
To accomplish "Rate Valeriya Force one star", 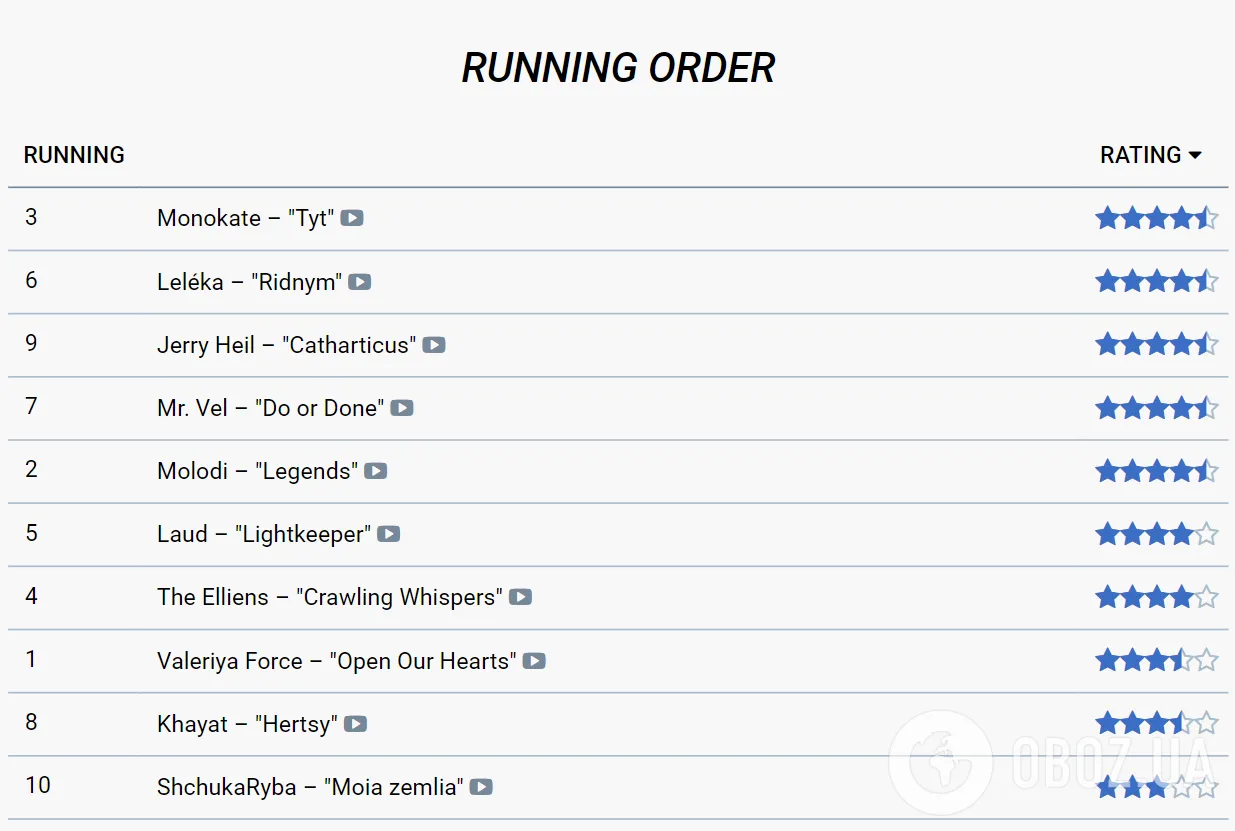I will (1107, 661).
